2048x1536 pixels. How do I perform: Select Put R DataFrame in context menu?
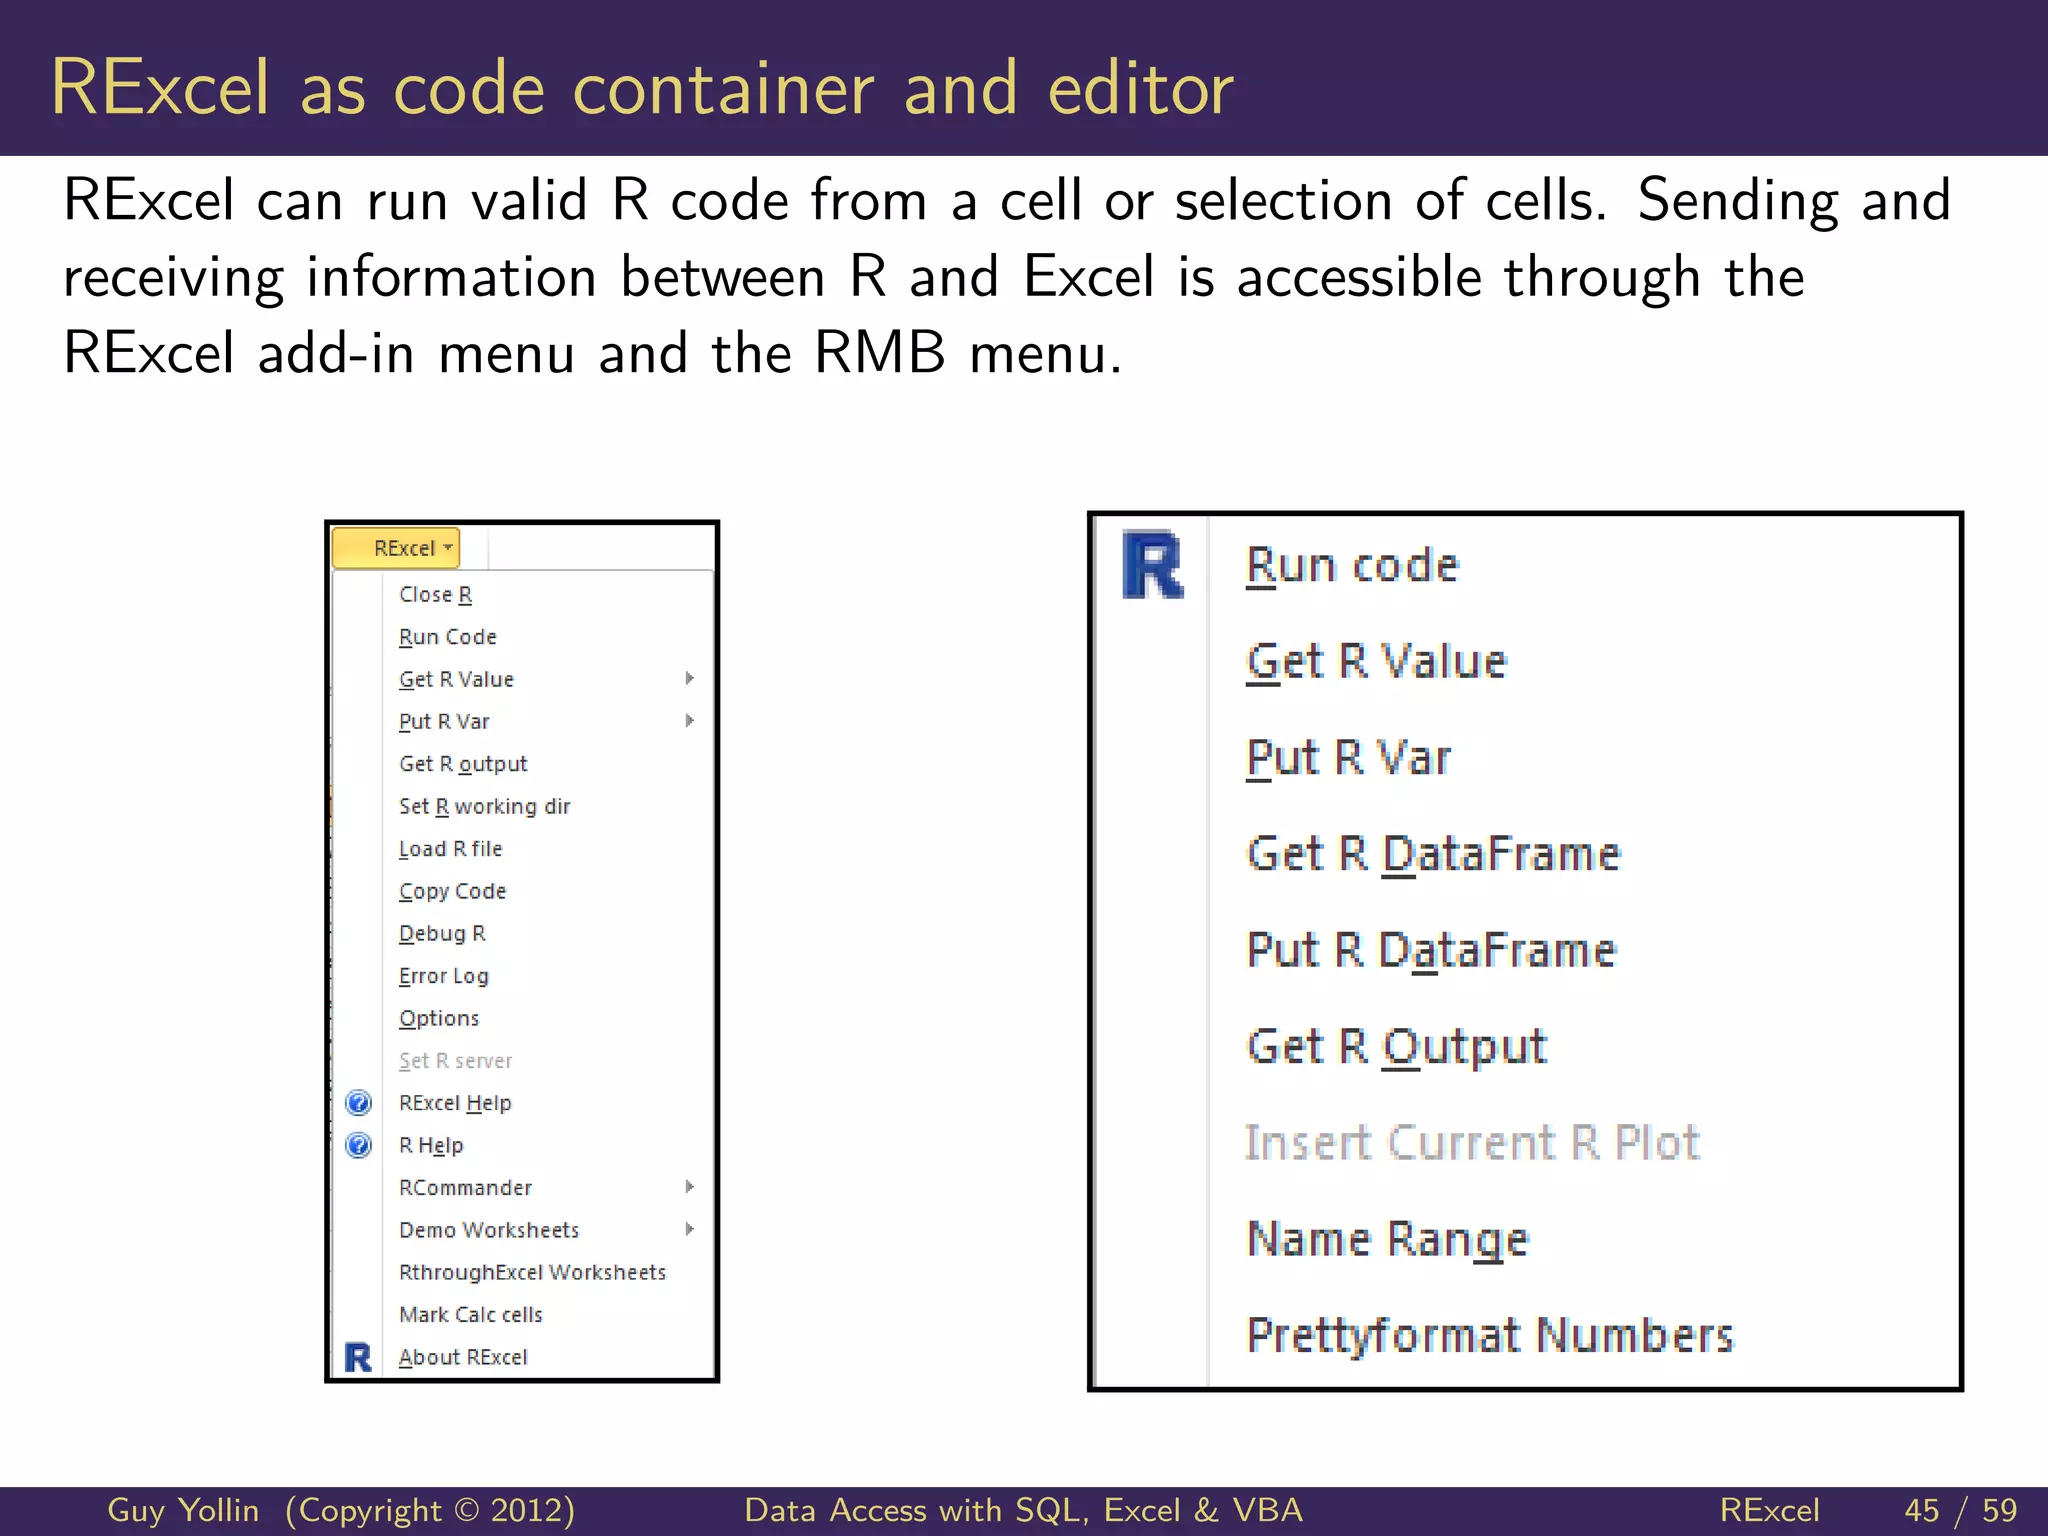pyautogui.click(x=1431, y=950)
